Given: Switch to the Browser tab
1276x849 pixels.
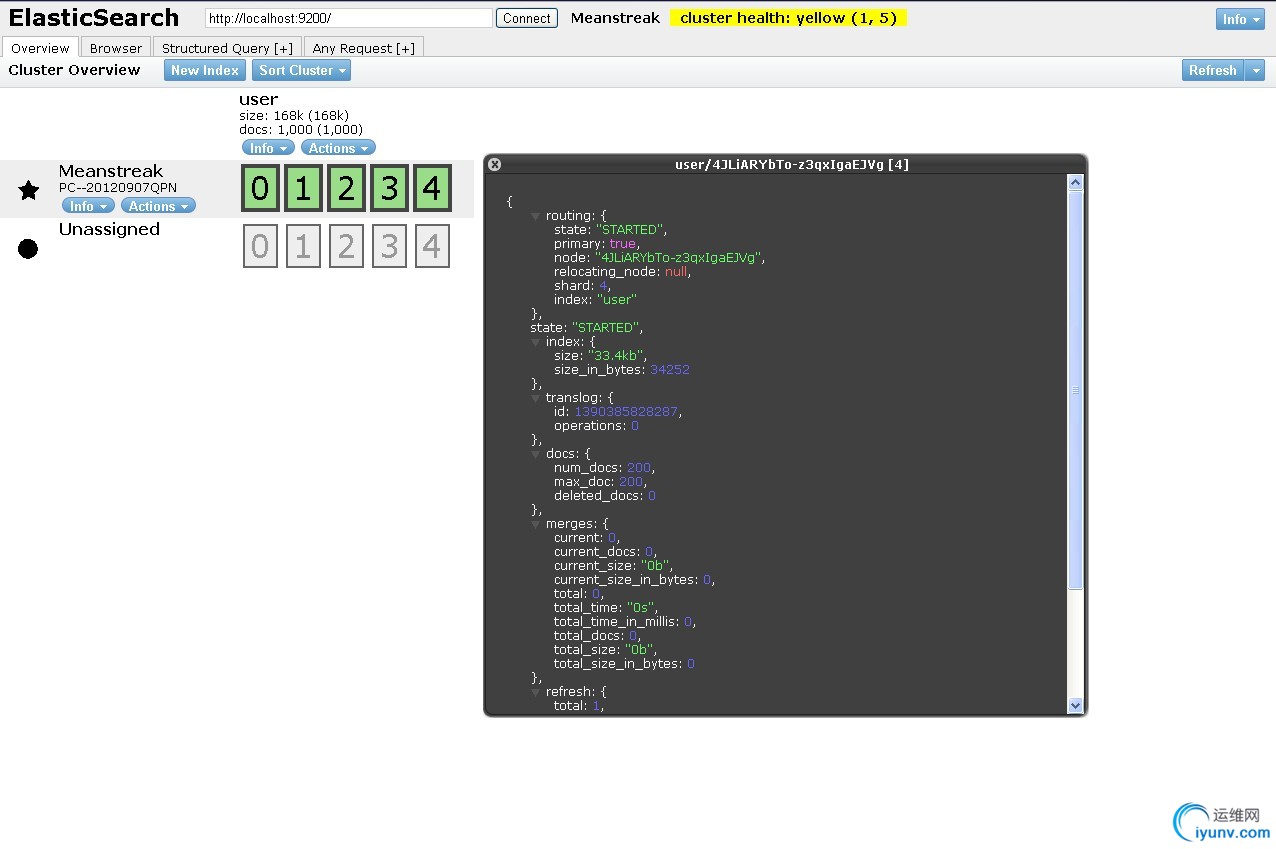Looking at the screenshot, I should (x=116, y=48).
